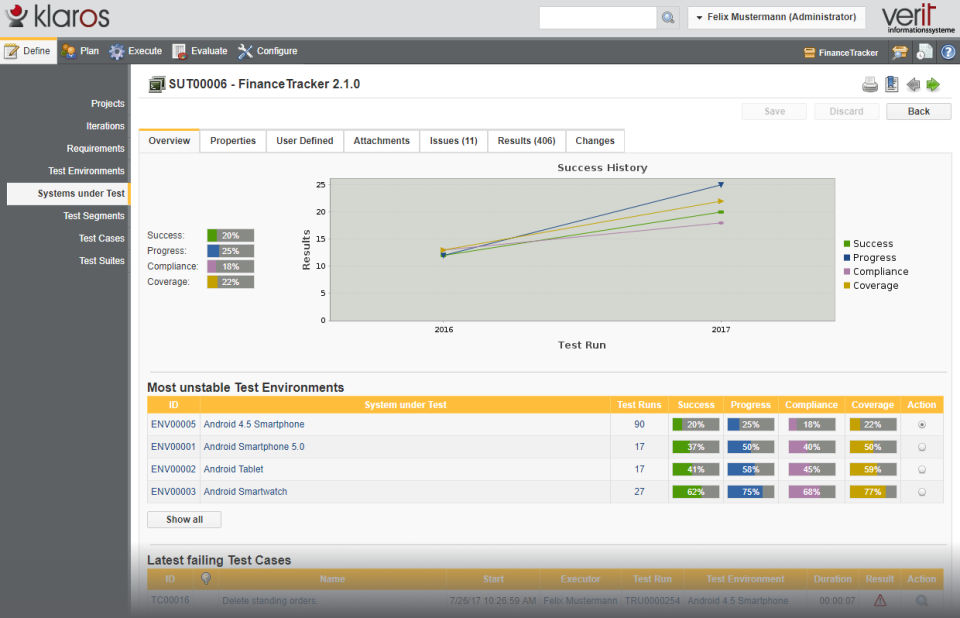This screenshot has height=618, width=960.
Task: Click the Coverage legend yellow swatch
Action: pyautogui.click(x=847, y=285)
